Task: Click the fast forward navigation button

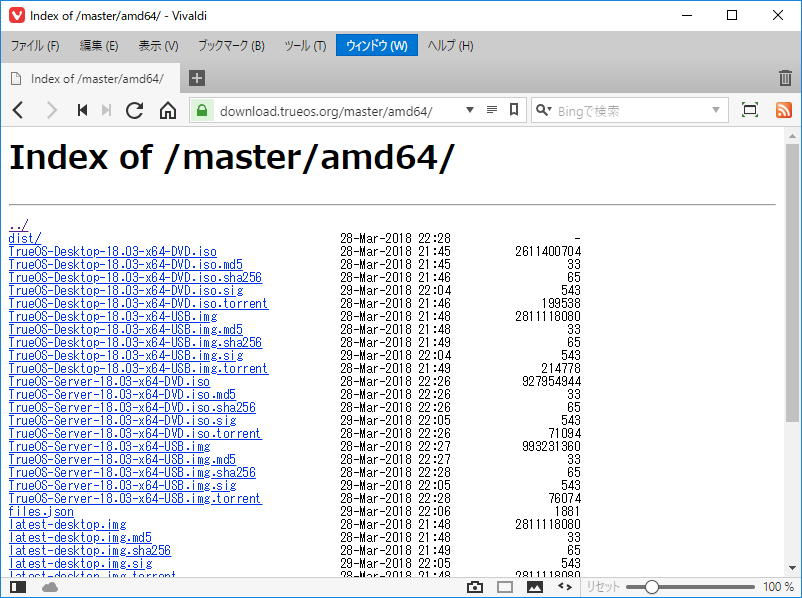Action: (x=106, y=110)
